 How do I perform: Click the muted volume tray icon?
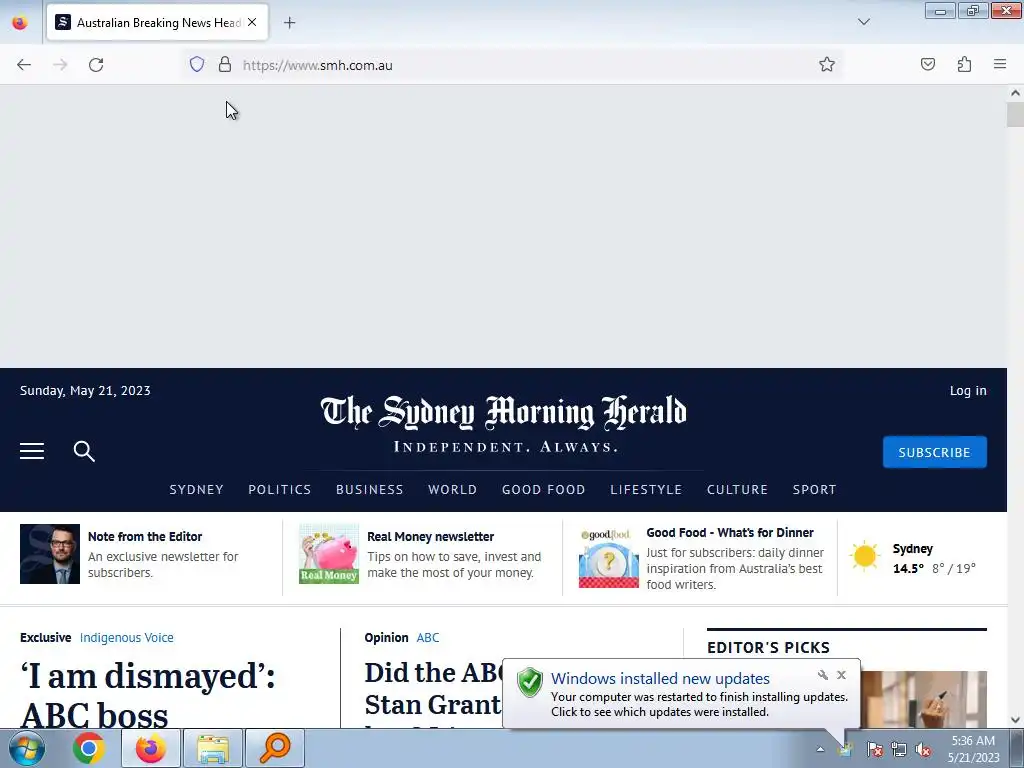point(923,749)
